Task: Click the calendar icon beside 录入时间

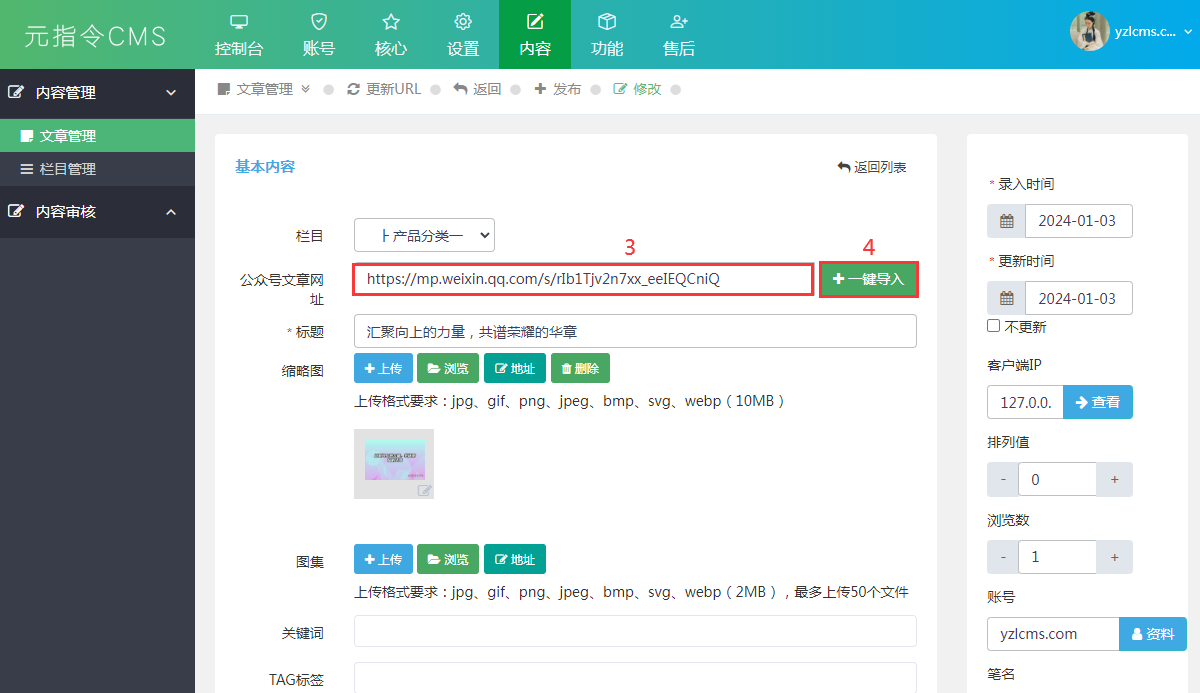Action: 1007,221
